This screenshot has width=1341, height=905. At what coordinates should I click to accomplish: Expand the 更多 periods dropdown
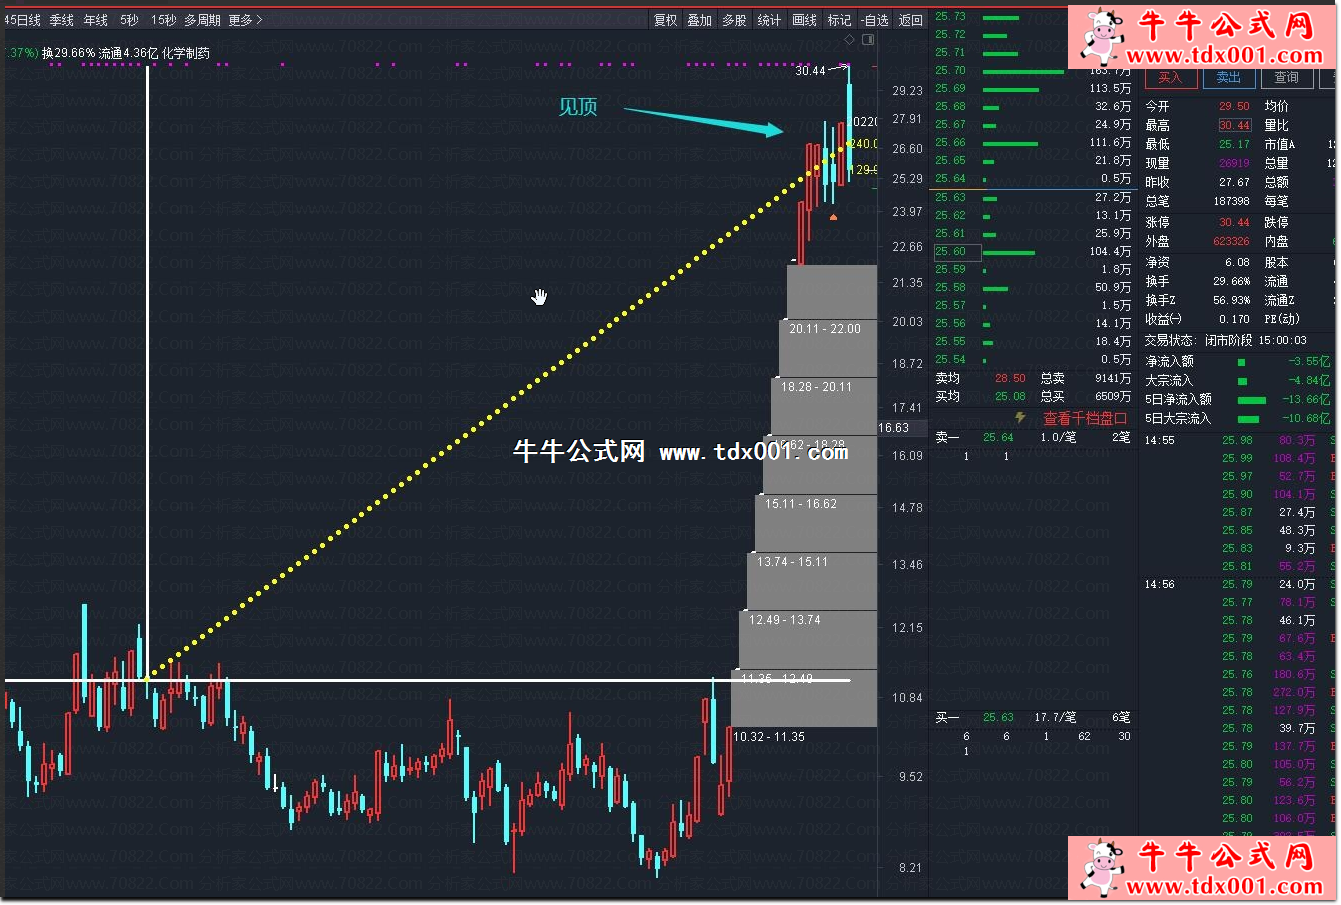click(x=245, y=20)
